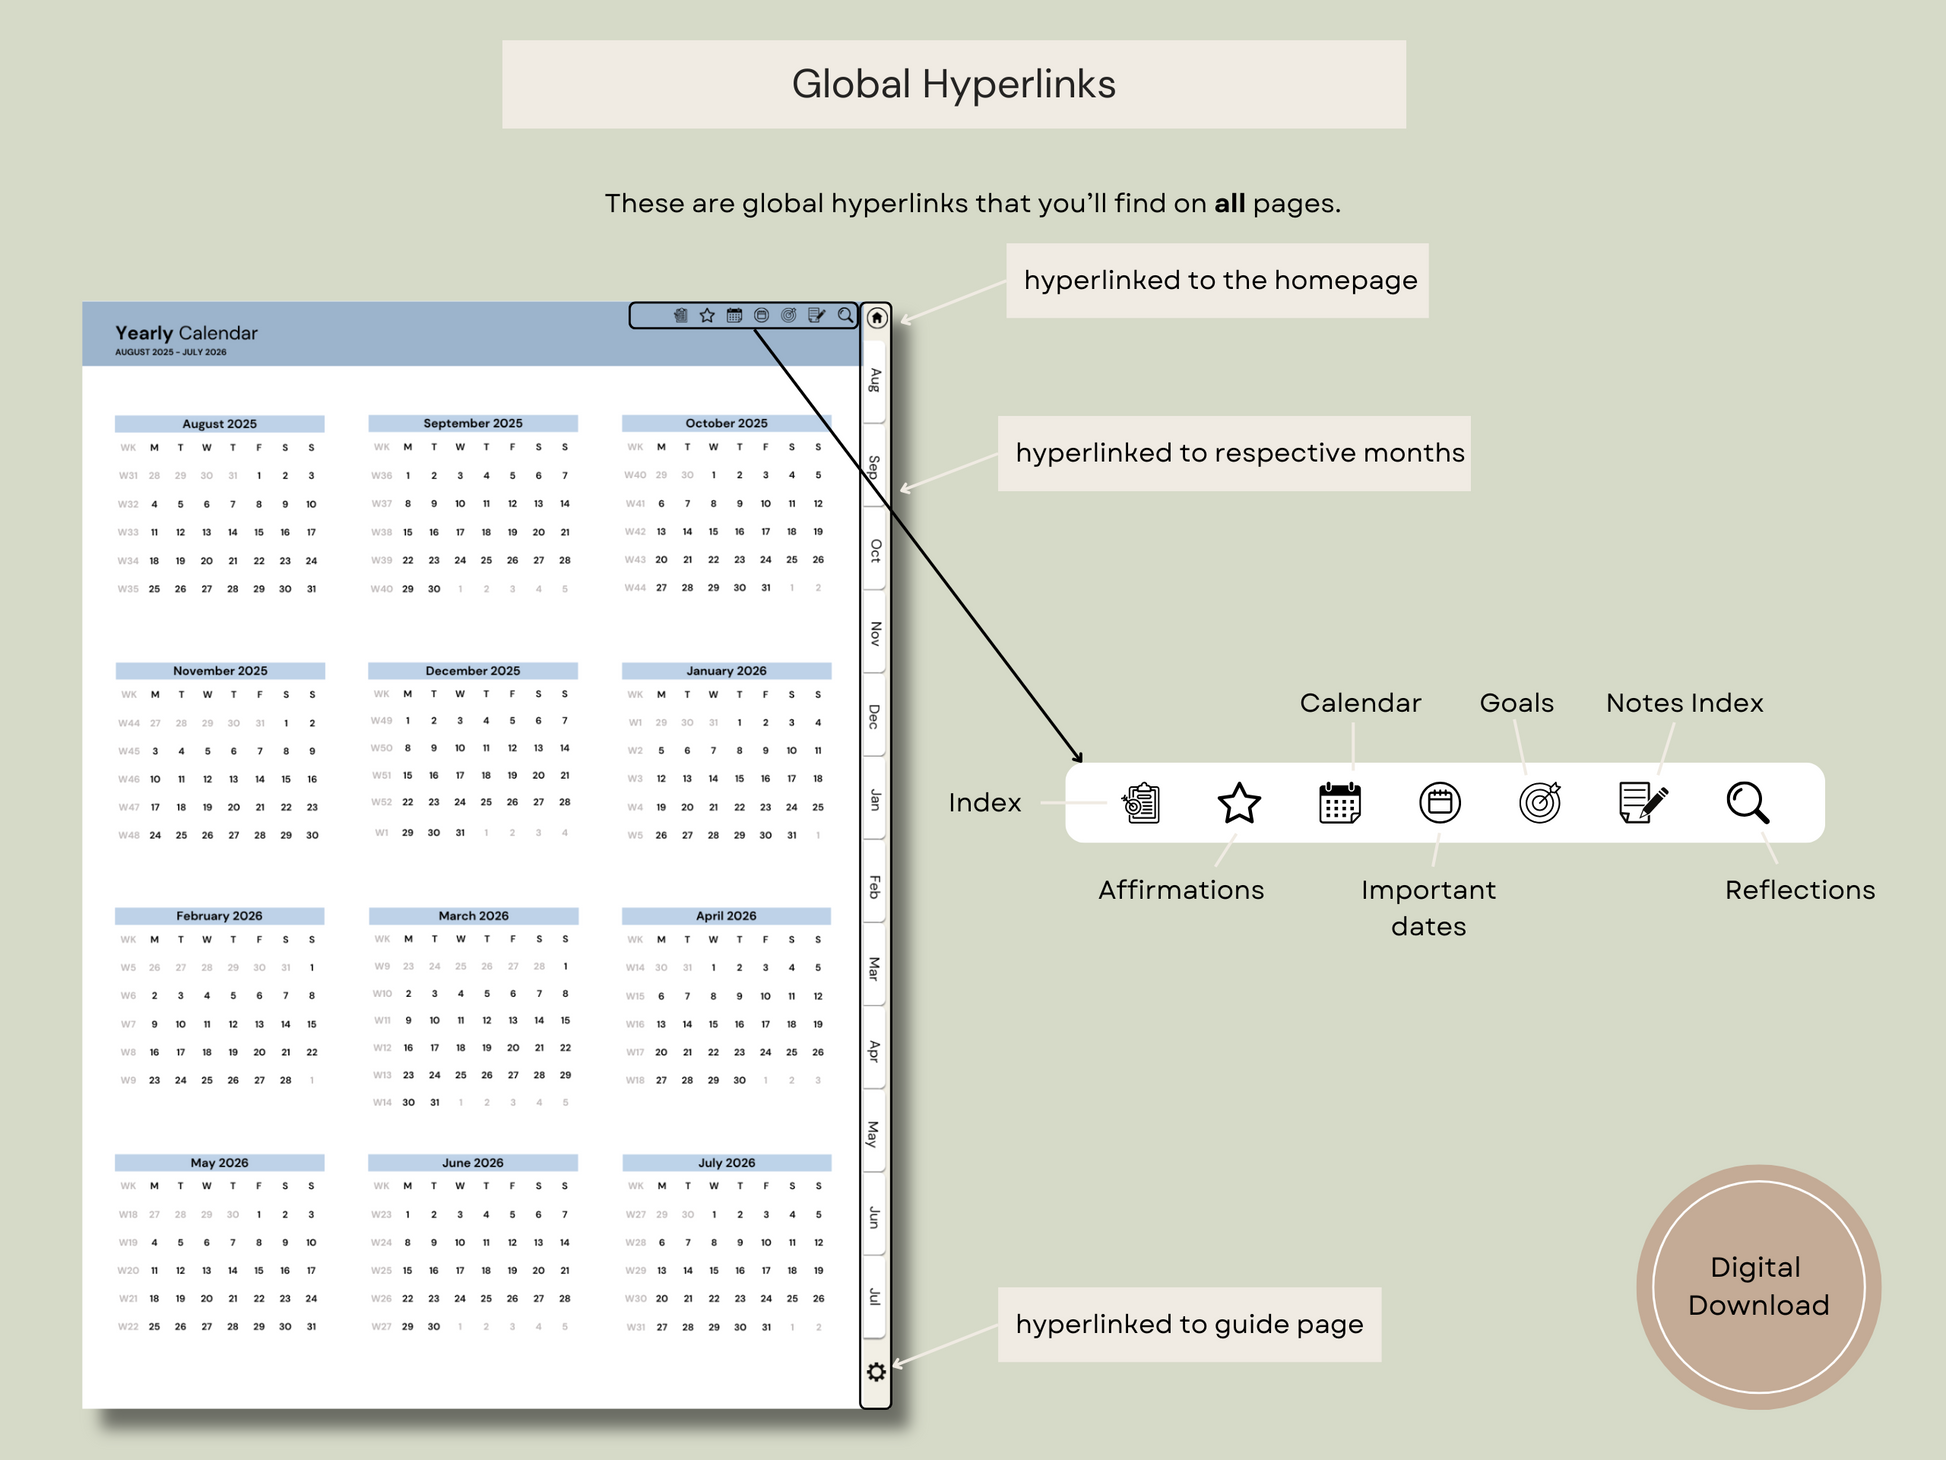Select date 15 in March 2026
The image size is (1946, 1460).
pyautogui.click(x=565, y=1021)
